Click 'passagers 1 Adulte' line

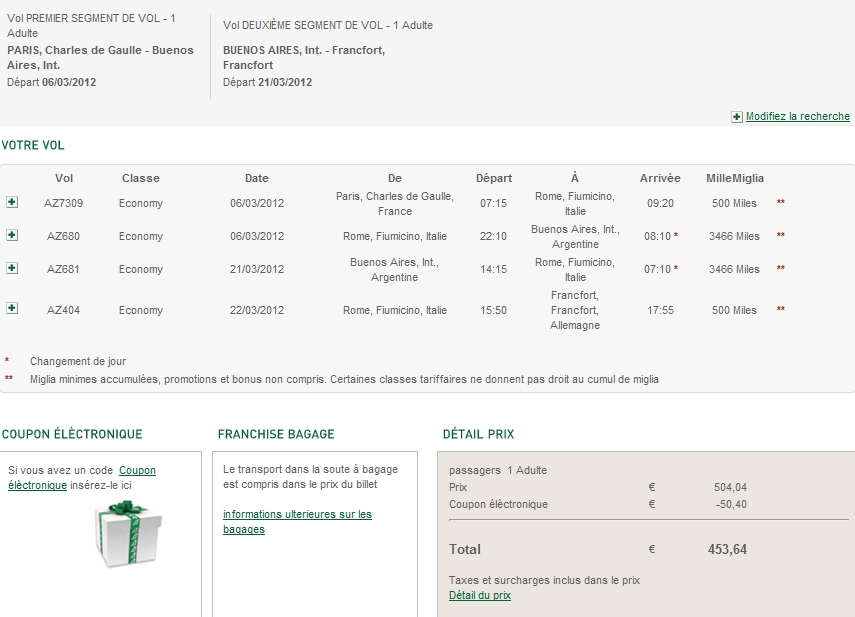(498, 470)
